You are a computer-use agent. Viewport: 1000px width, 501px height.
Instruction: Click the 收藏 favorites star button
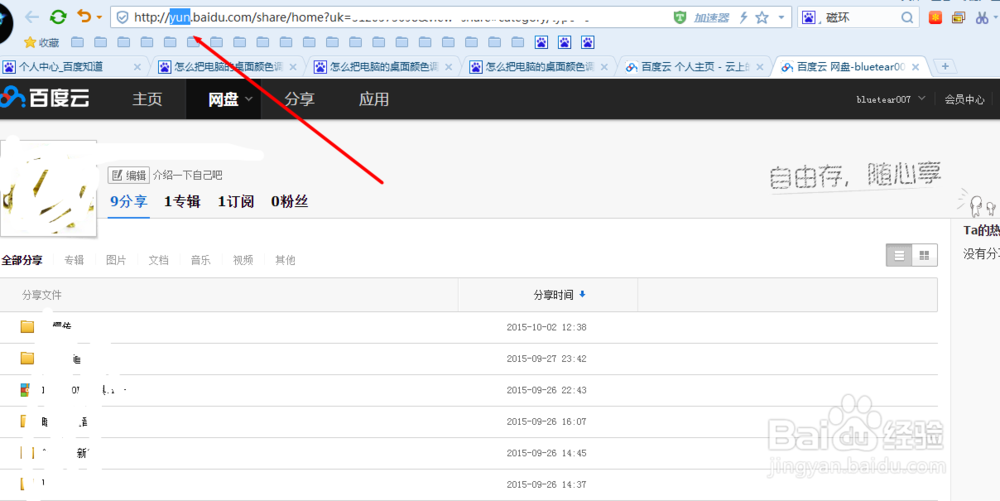tap(41, 43)
